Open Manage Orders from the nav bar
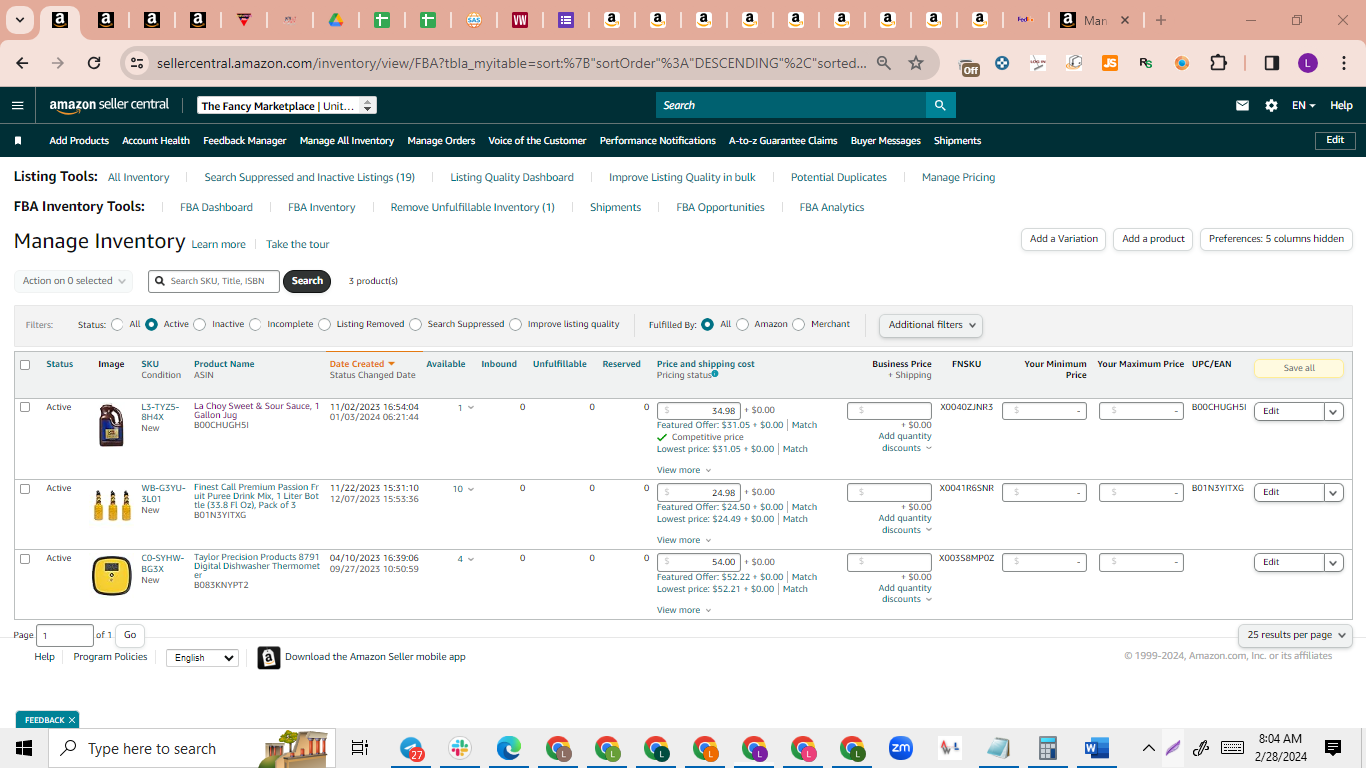This screenshot has width=1366, height=768. [441, 141]
